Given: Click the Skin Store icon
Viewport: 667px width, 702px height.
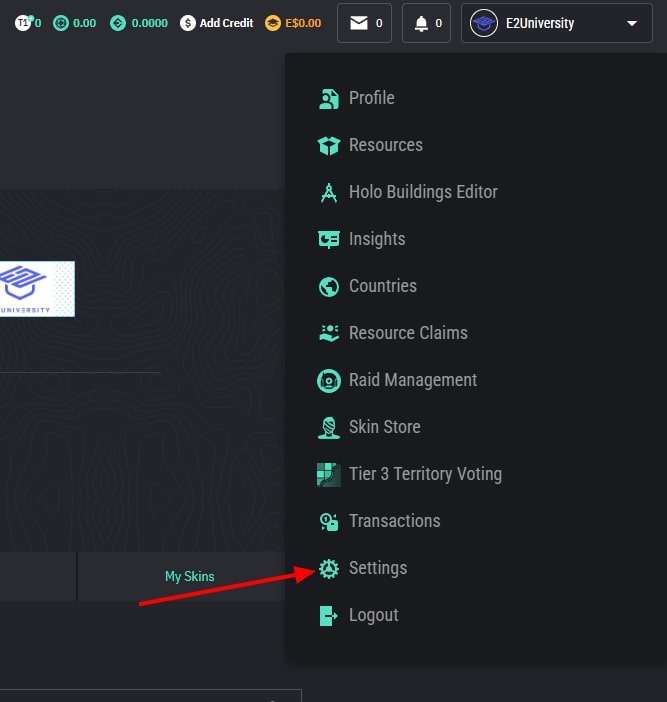Looking at the screenshot, I should click(x=329, y=427).
